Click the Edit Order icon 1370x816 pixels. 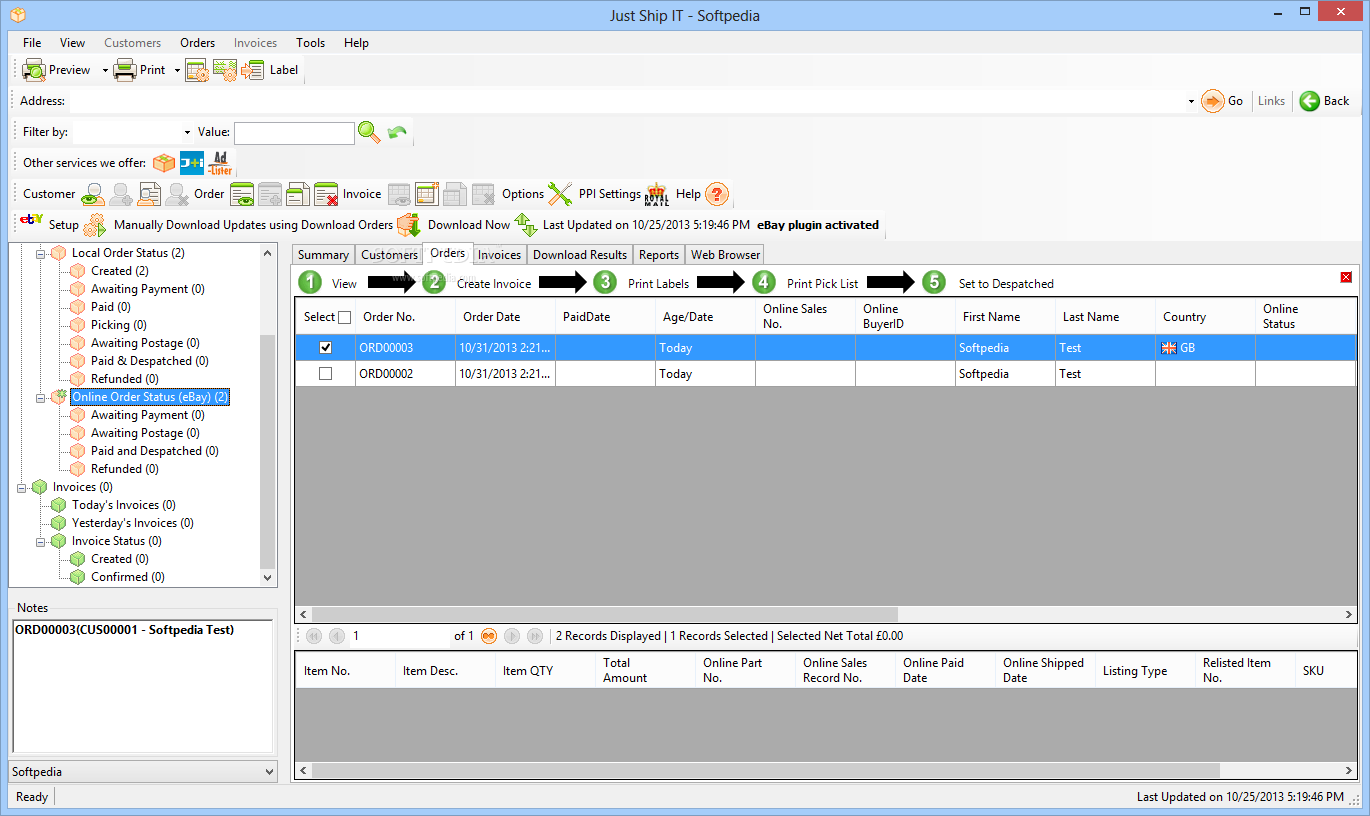point(298,194)
